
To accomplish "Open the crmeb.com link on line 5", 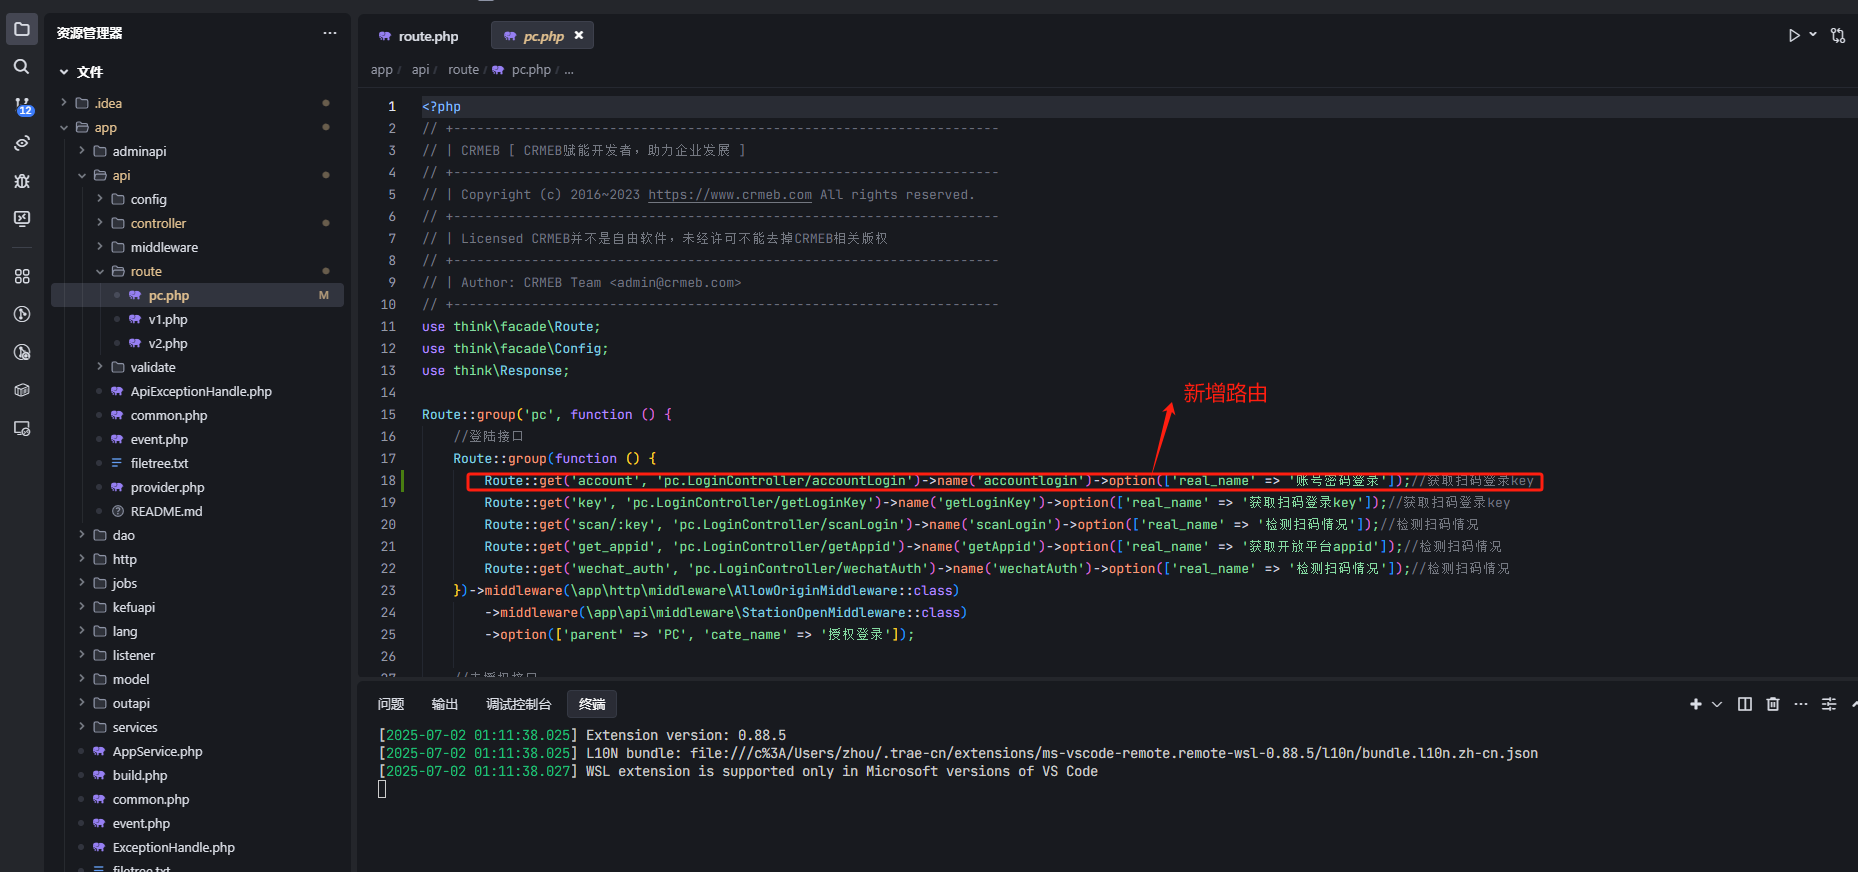I will tap(730, 195).
